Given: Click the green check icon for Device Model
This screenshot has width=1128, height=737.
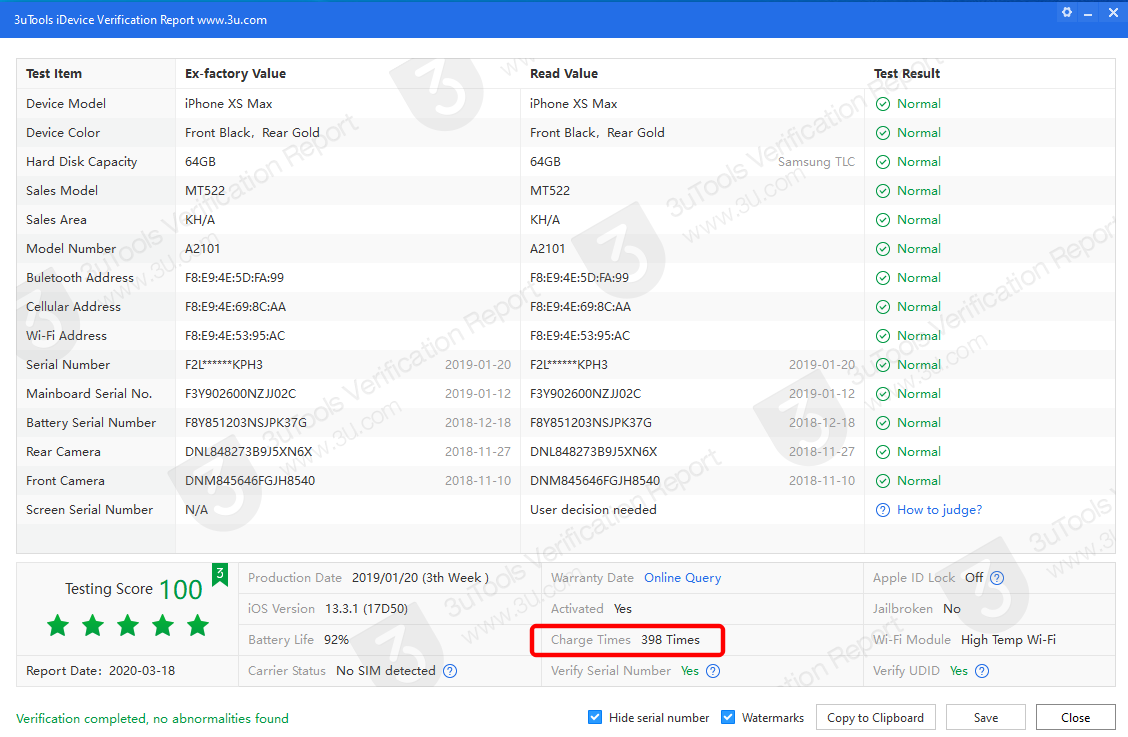Looking at the screenshot, I should 883,104.
